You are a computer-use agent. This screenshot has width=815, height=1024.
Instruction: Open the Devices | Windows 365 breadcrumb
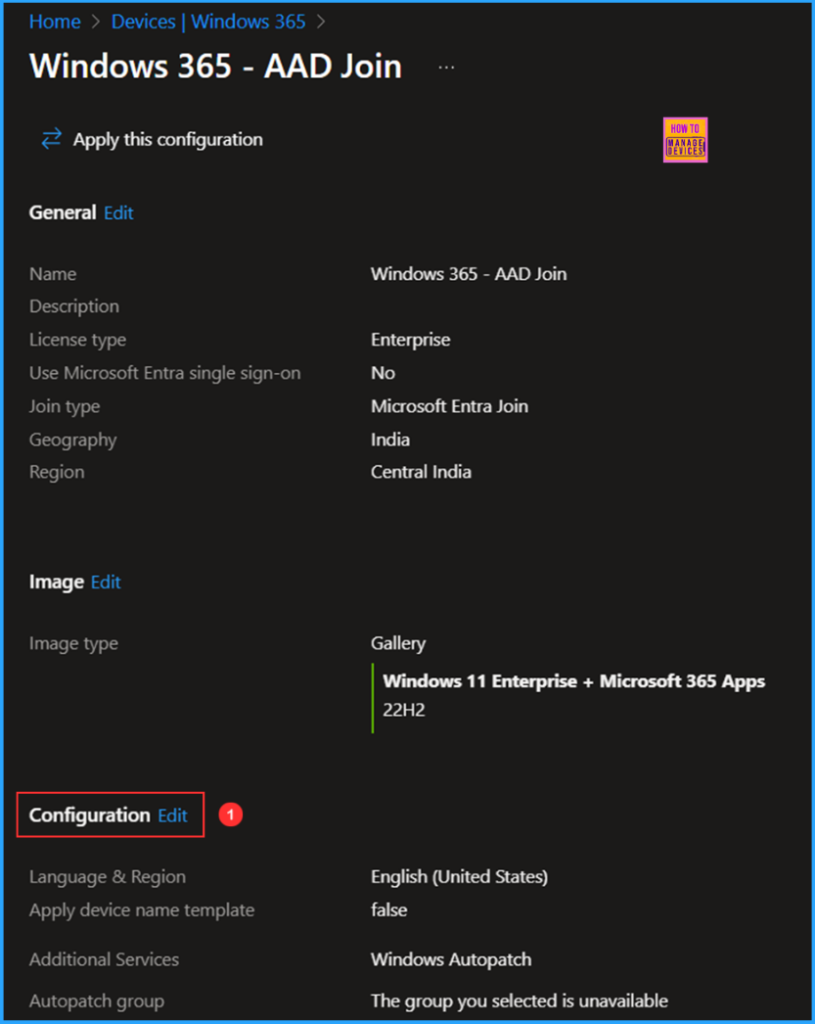click(208, 22)
